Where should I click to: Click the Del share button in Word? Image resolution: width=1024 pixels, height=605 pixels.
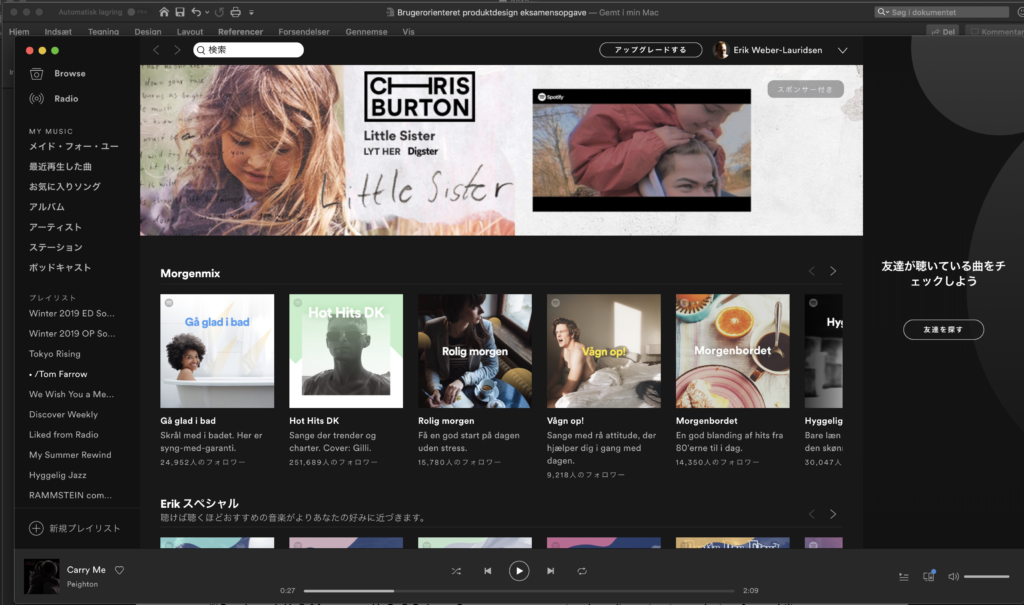coord(943,31)
